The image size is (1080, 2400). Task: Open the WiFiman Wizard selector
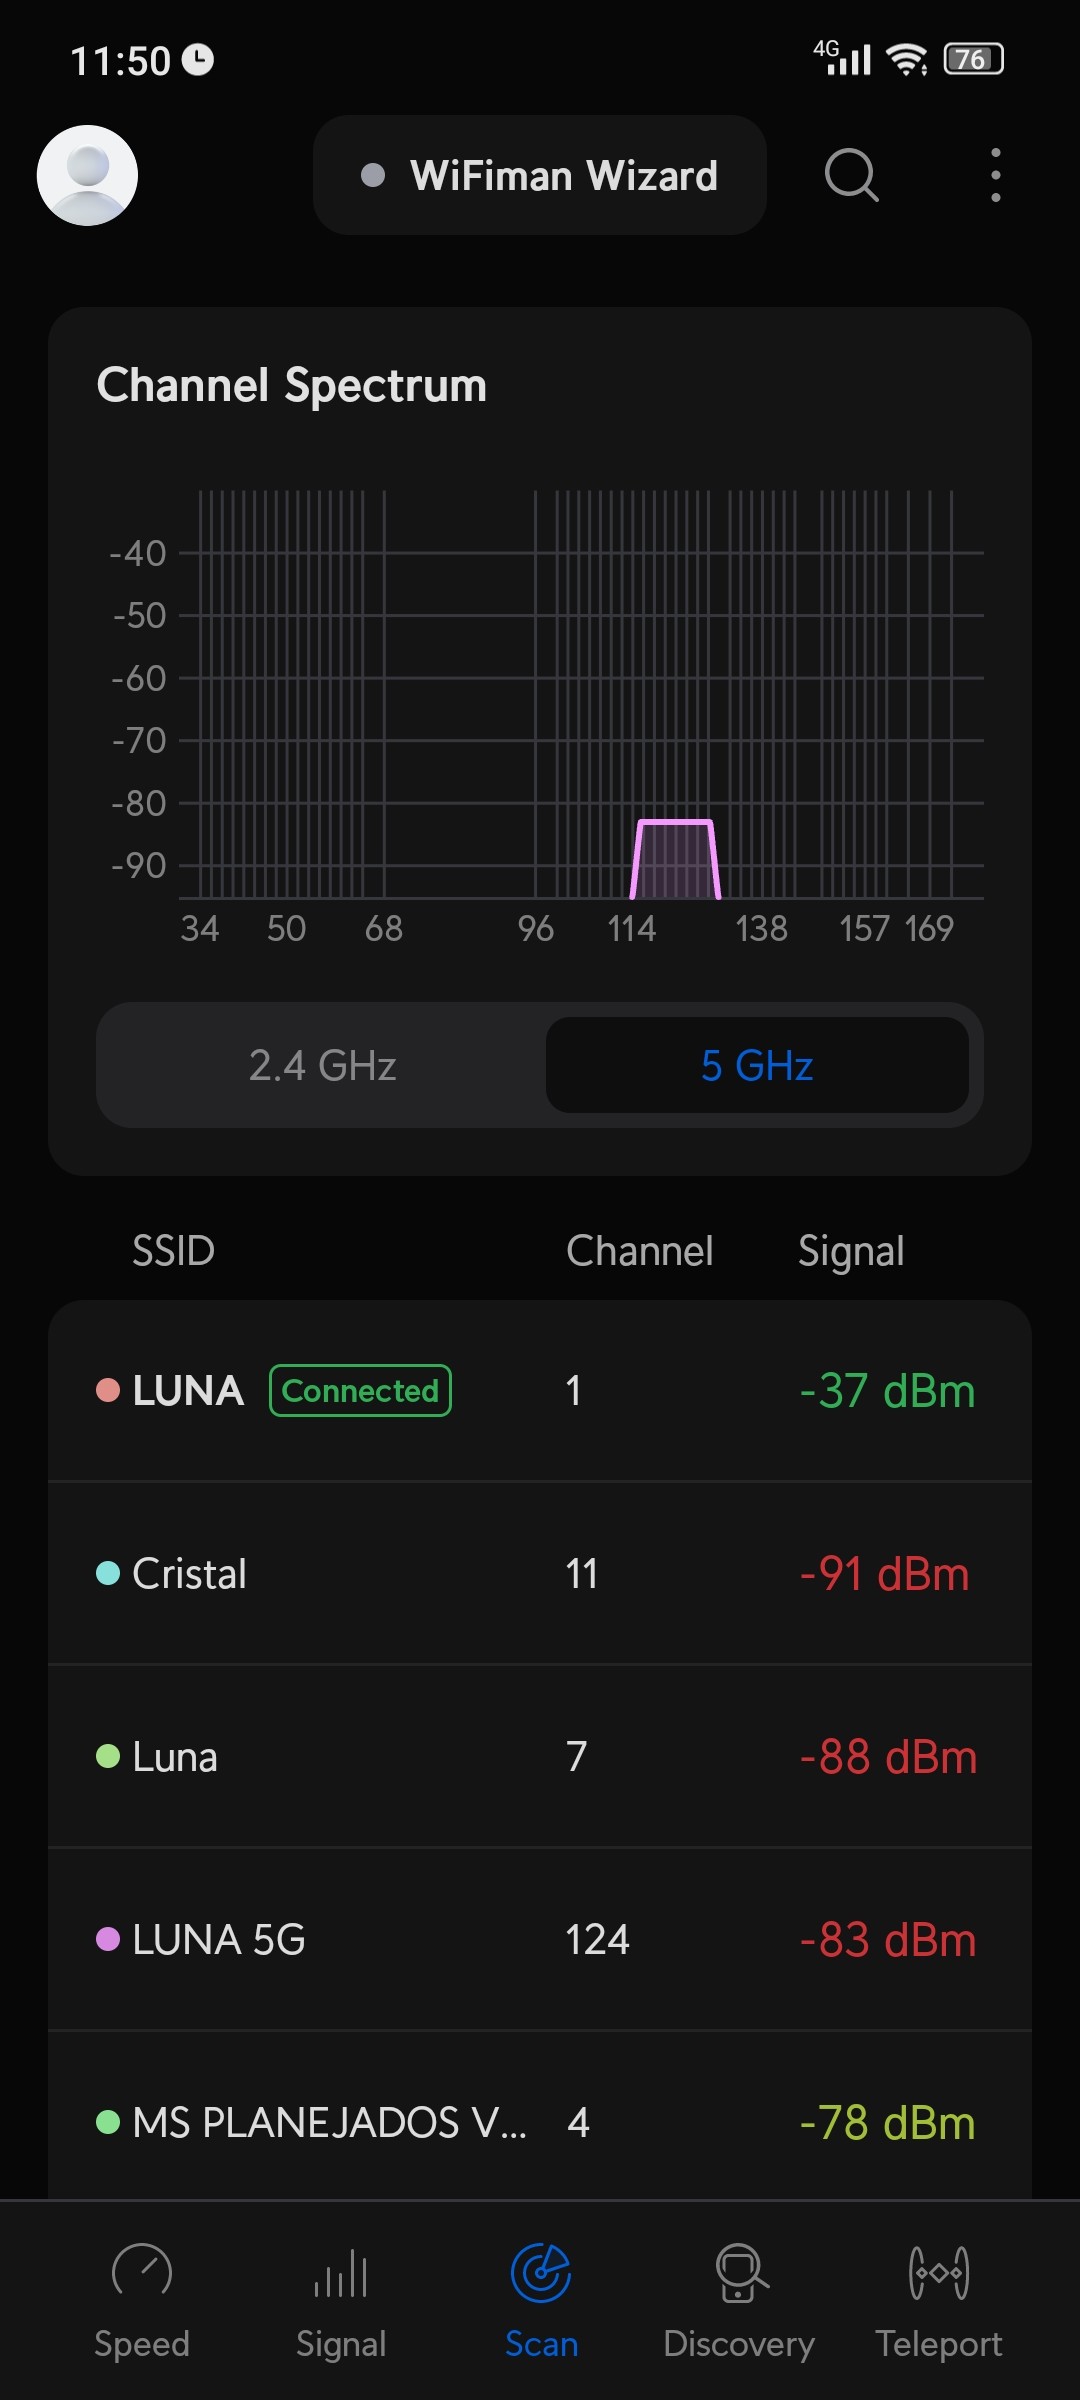(x=540, y=175)
